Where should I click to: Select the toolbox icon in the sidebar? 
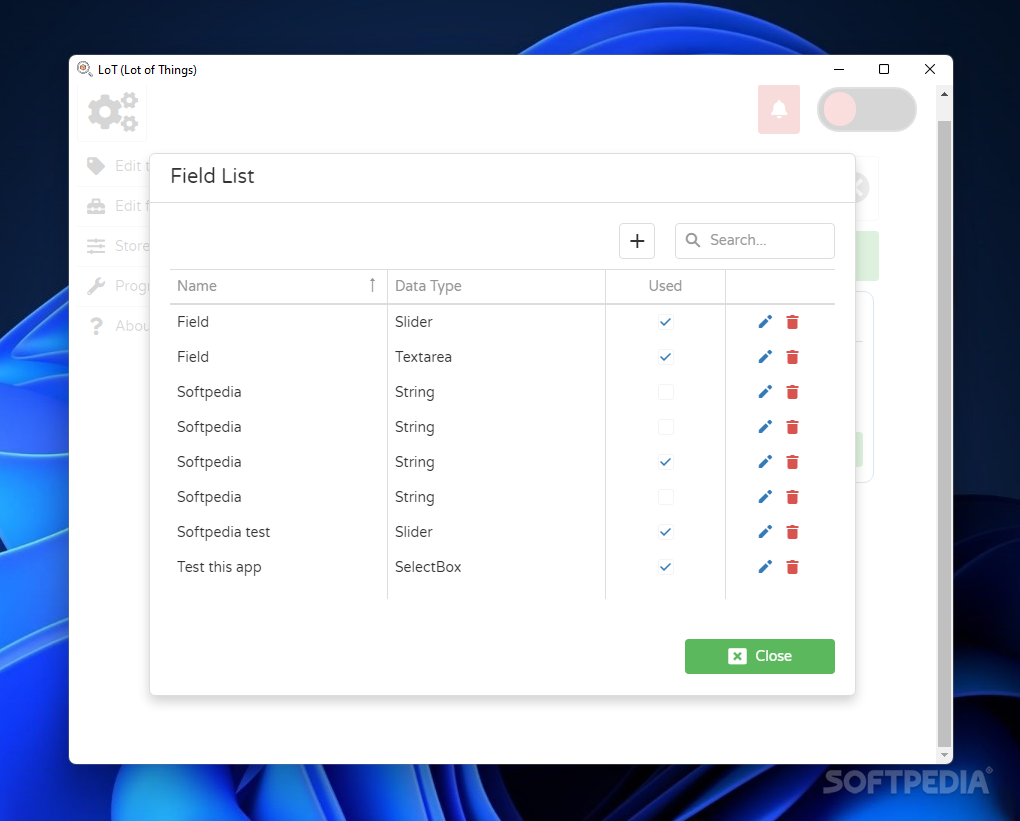(x=96, y=206)
